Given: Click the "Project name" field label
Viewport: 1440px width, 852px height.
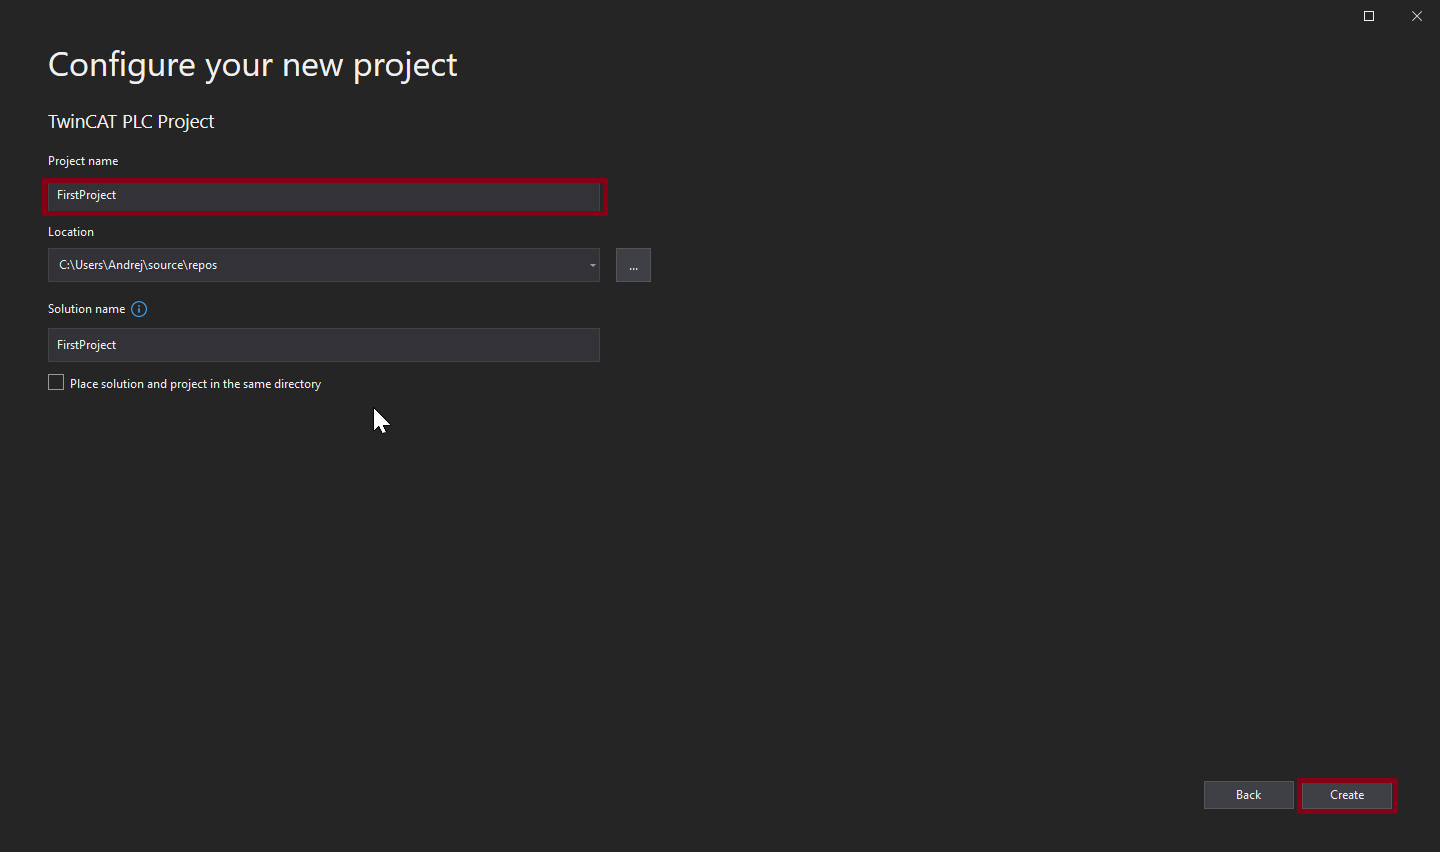Looking at the screenshot, I should [83, 161].
